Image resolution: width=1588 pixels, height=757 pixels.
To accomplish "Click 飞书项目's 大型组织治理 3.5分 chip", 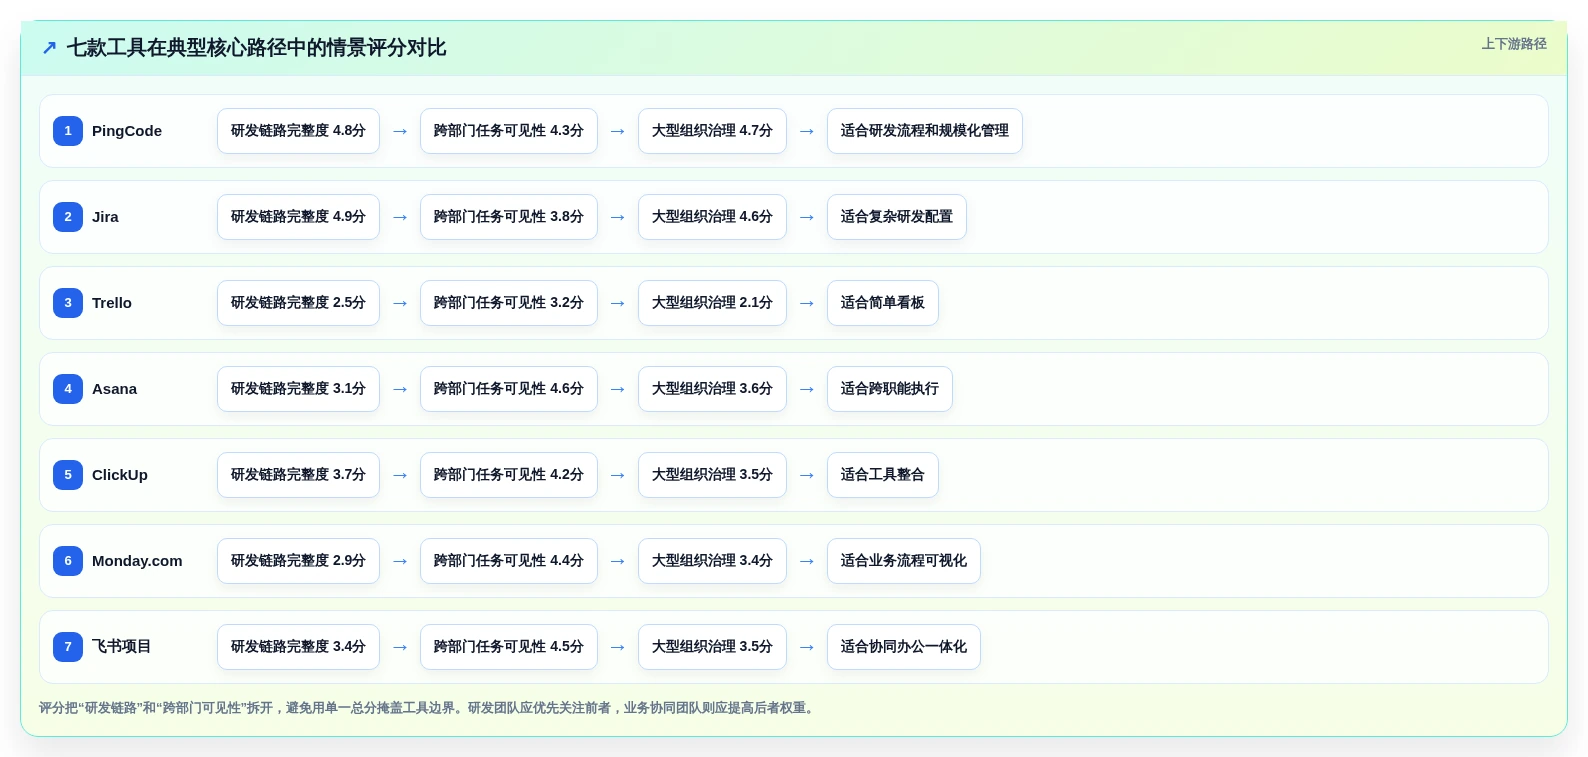I will click(x=712, y=647).
